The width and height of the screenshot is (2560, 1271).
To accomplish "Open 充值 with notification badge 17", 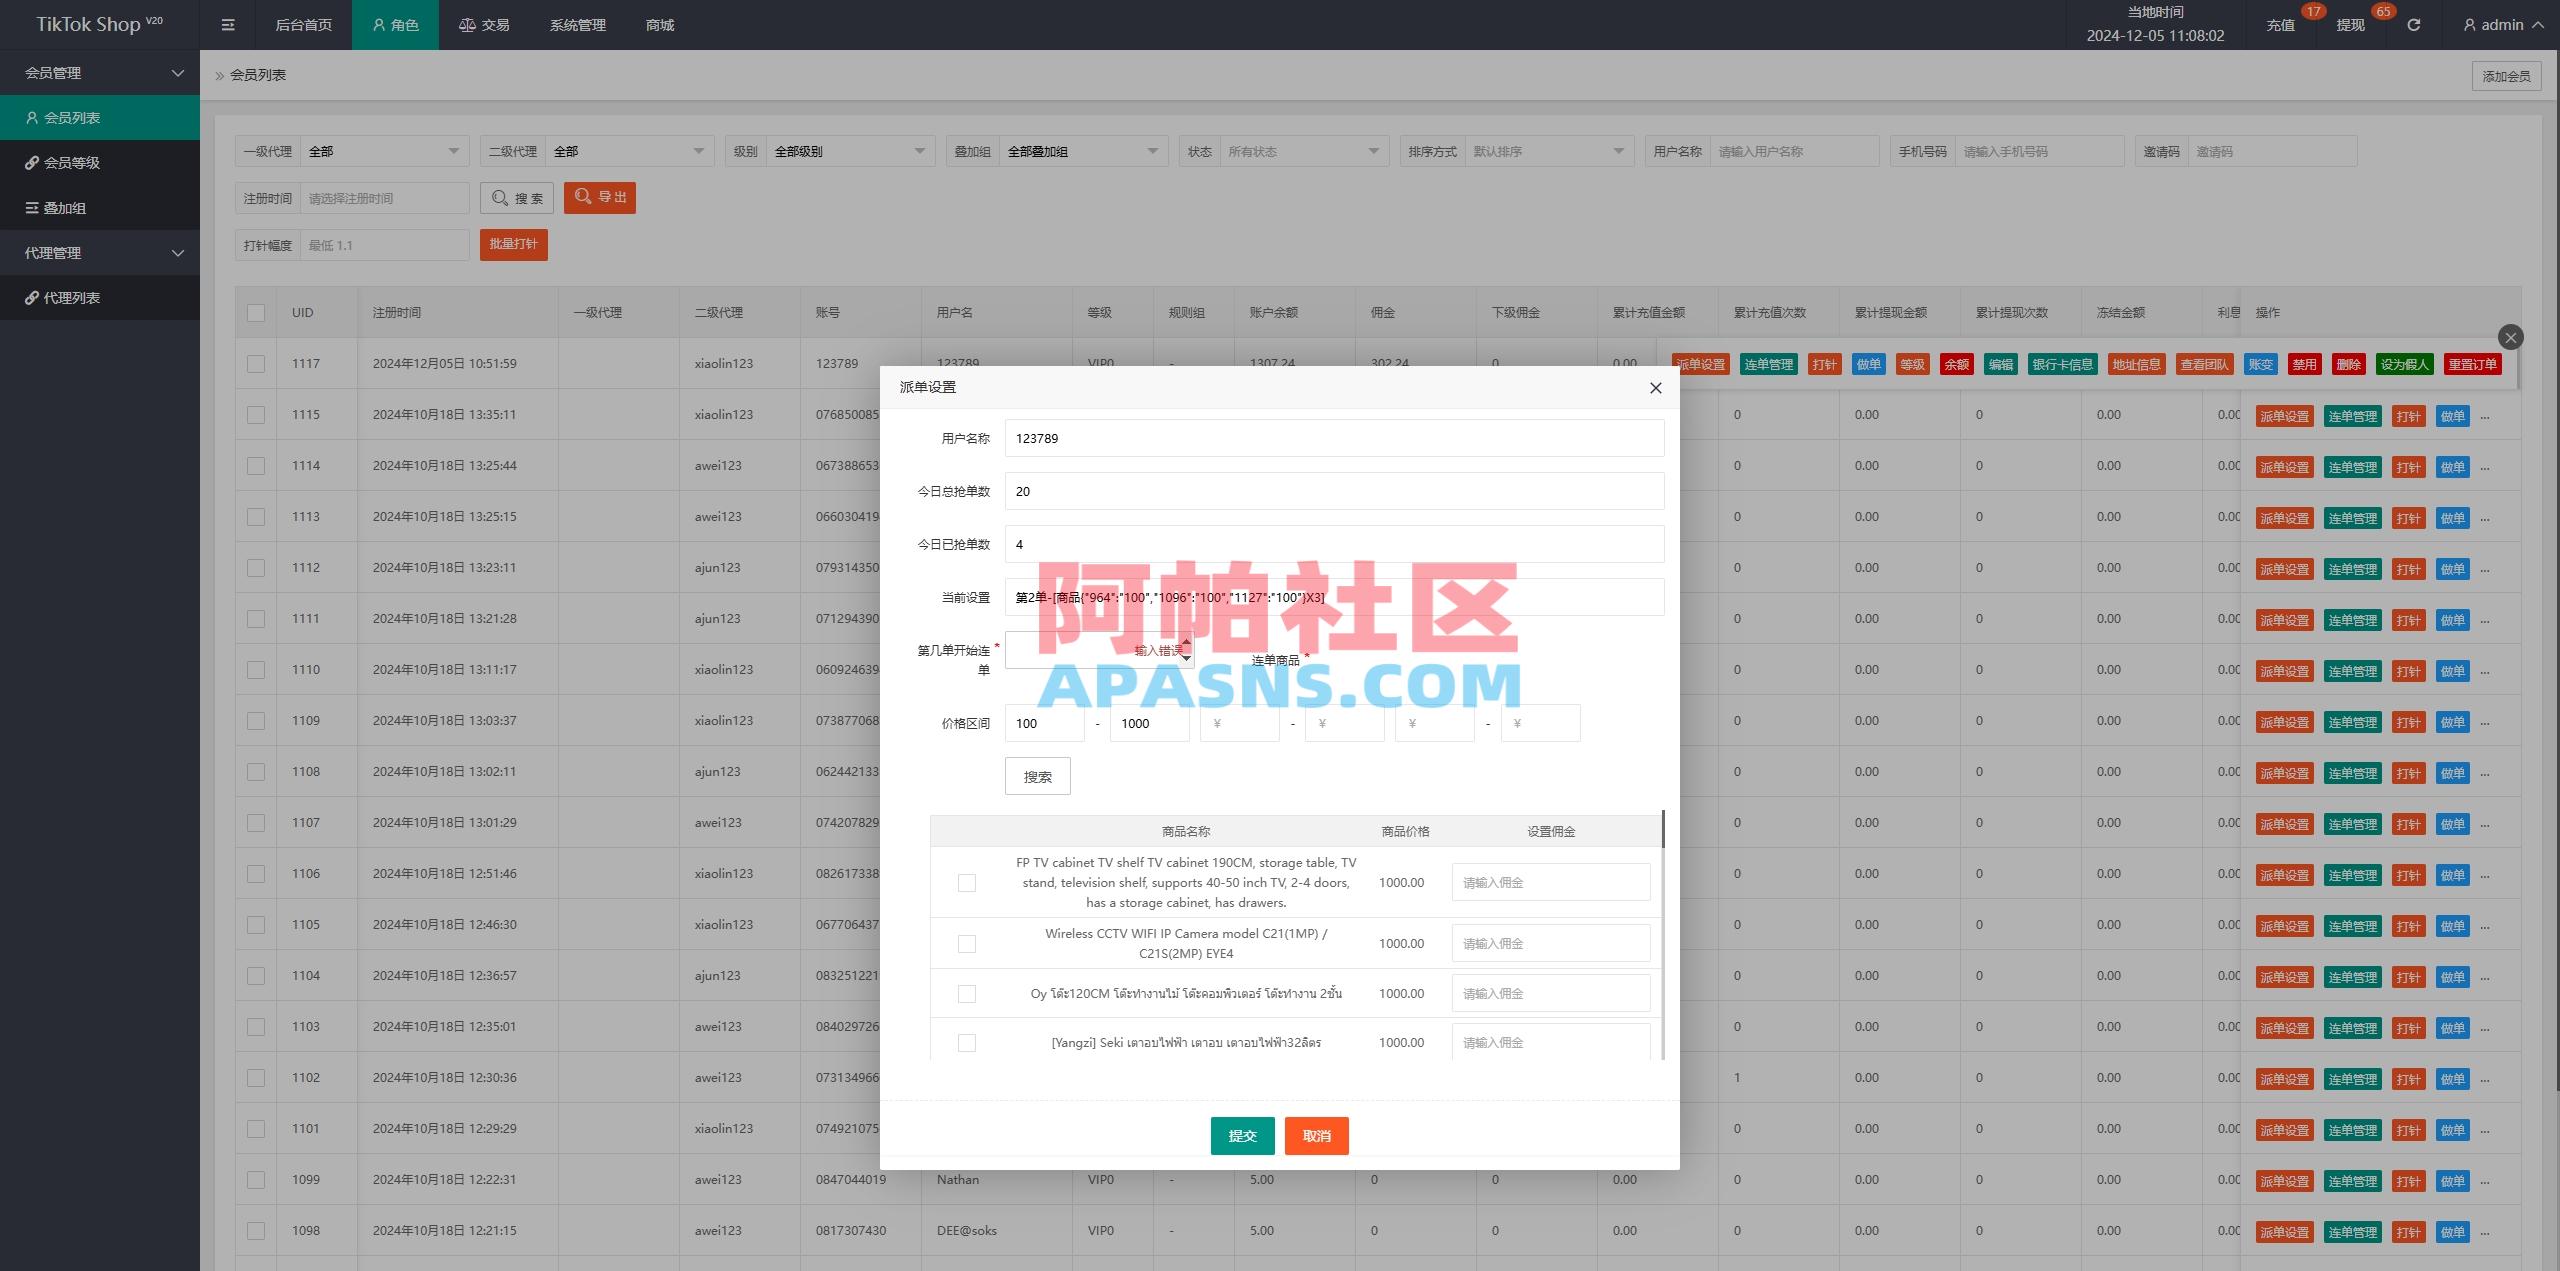I will click(2281, 24).
